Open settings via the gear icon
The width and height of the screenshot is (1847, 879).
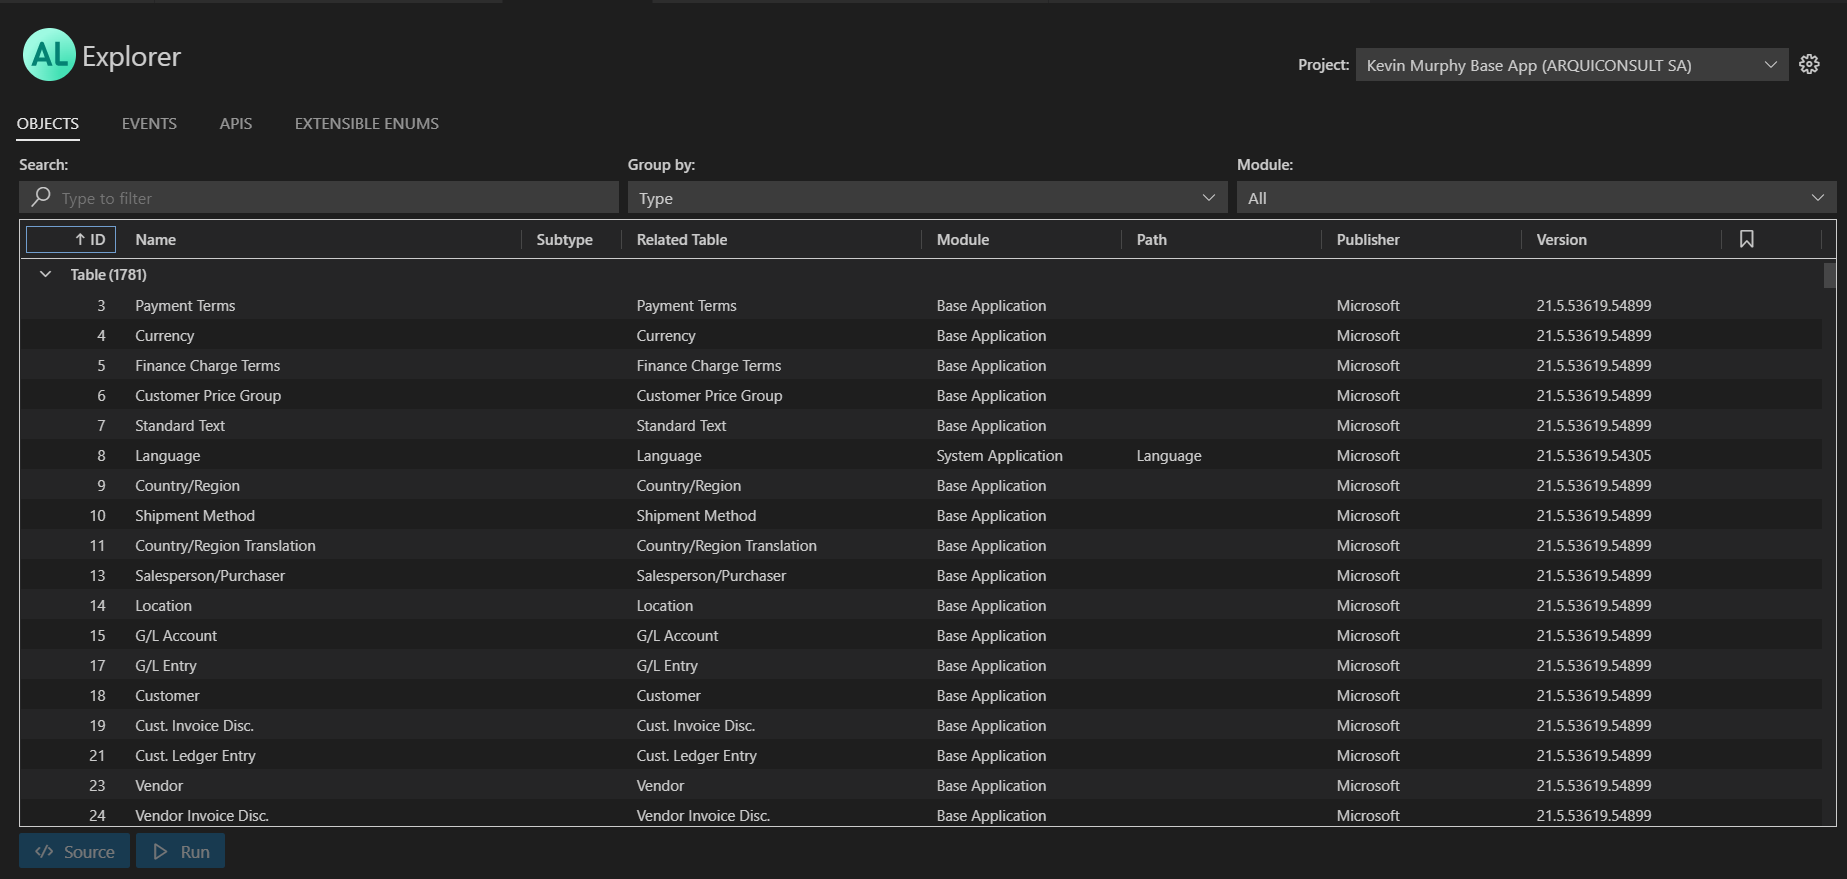tap(1809, 65)
